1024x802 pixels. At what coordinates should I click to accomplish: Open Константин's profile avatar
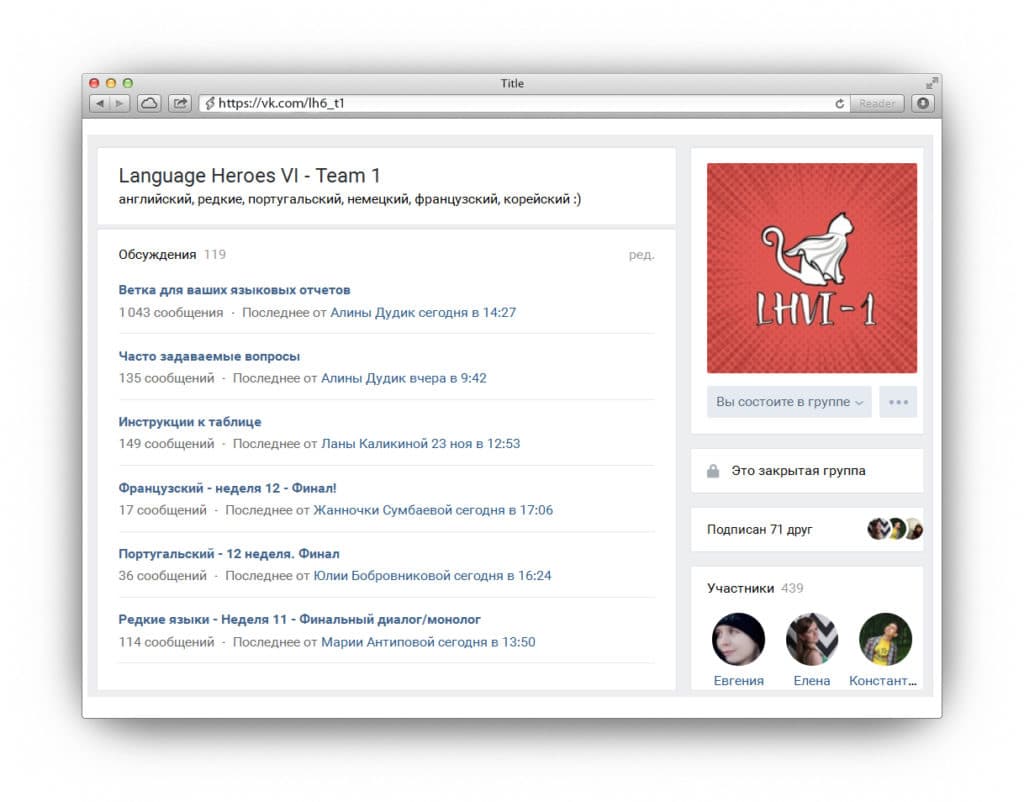(x=885, y=639)
